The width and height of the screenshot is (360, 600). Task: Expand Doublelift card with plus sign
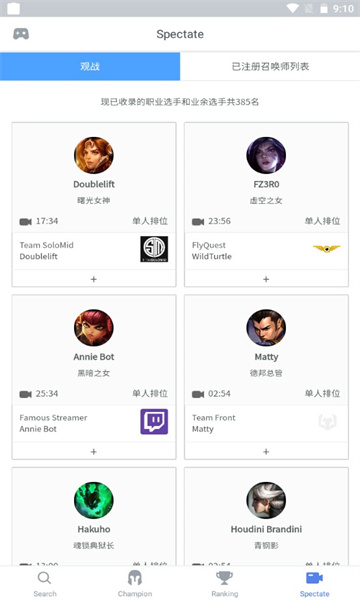coord(94,279)
